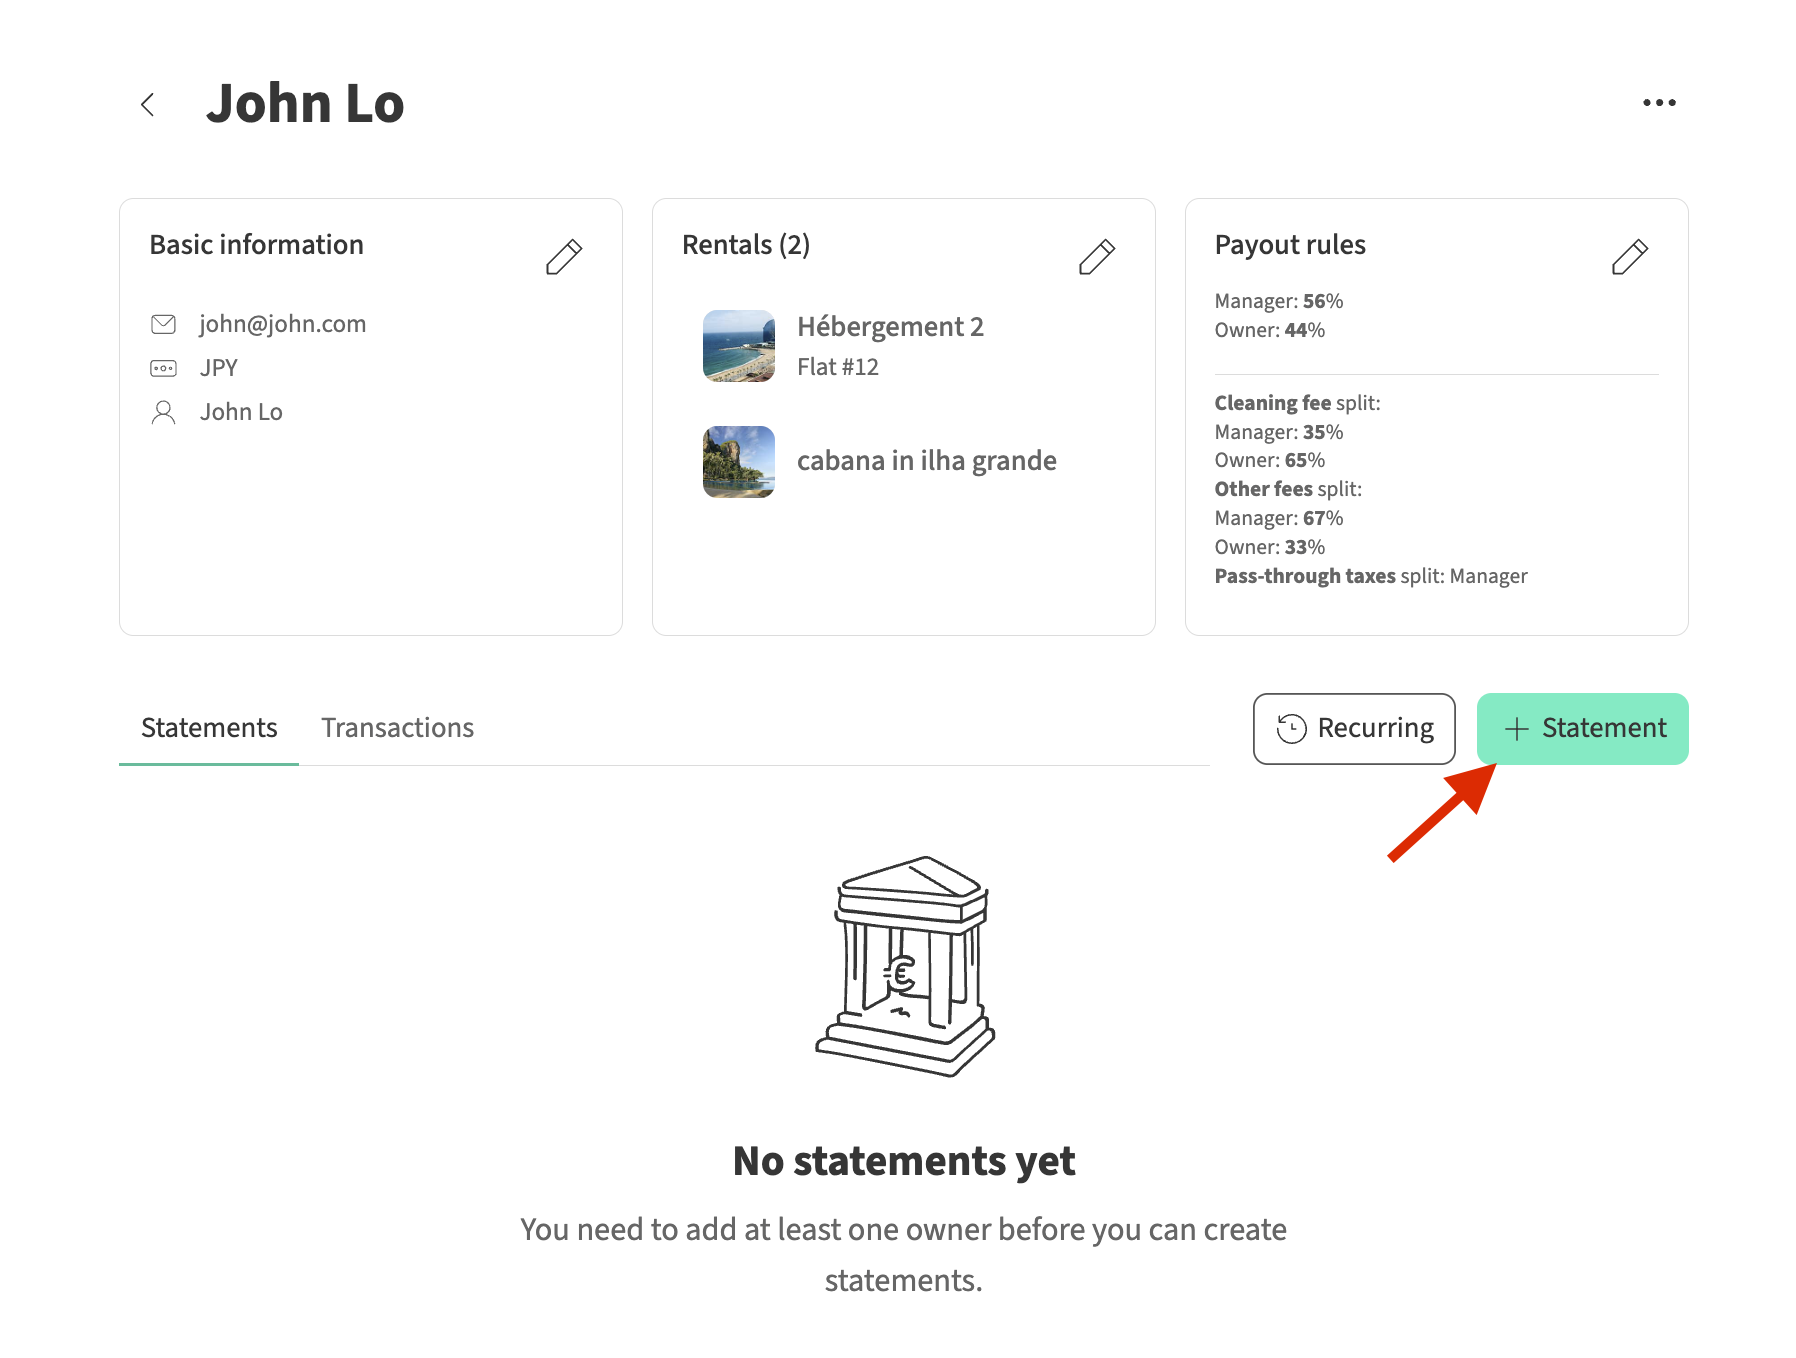Switch to the Statements tab
1796x1358 pixels.
(x=209, y=728)
